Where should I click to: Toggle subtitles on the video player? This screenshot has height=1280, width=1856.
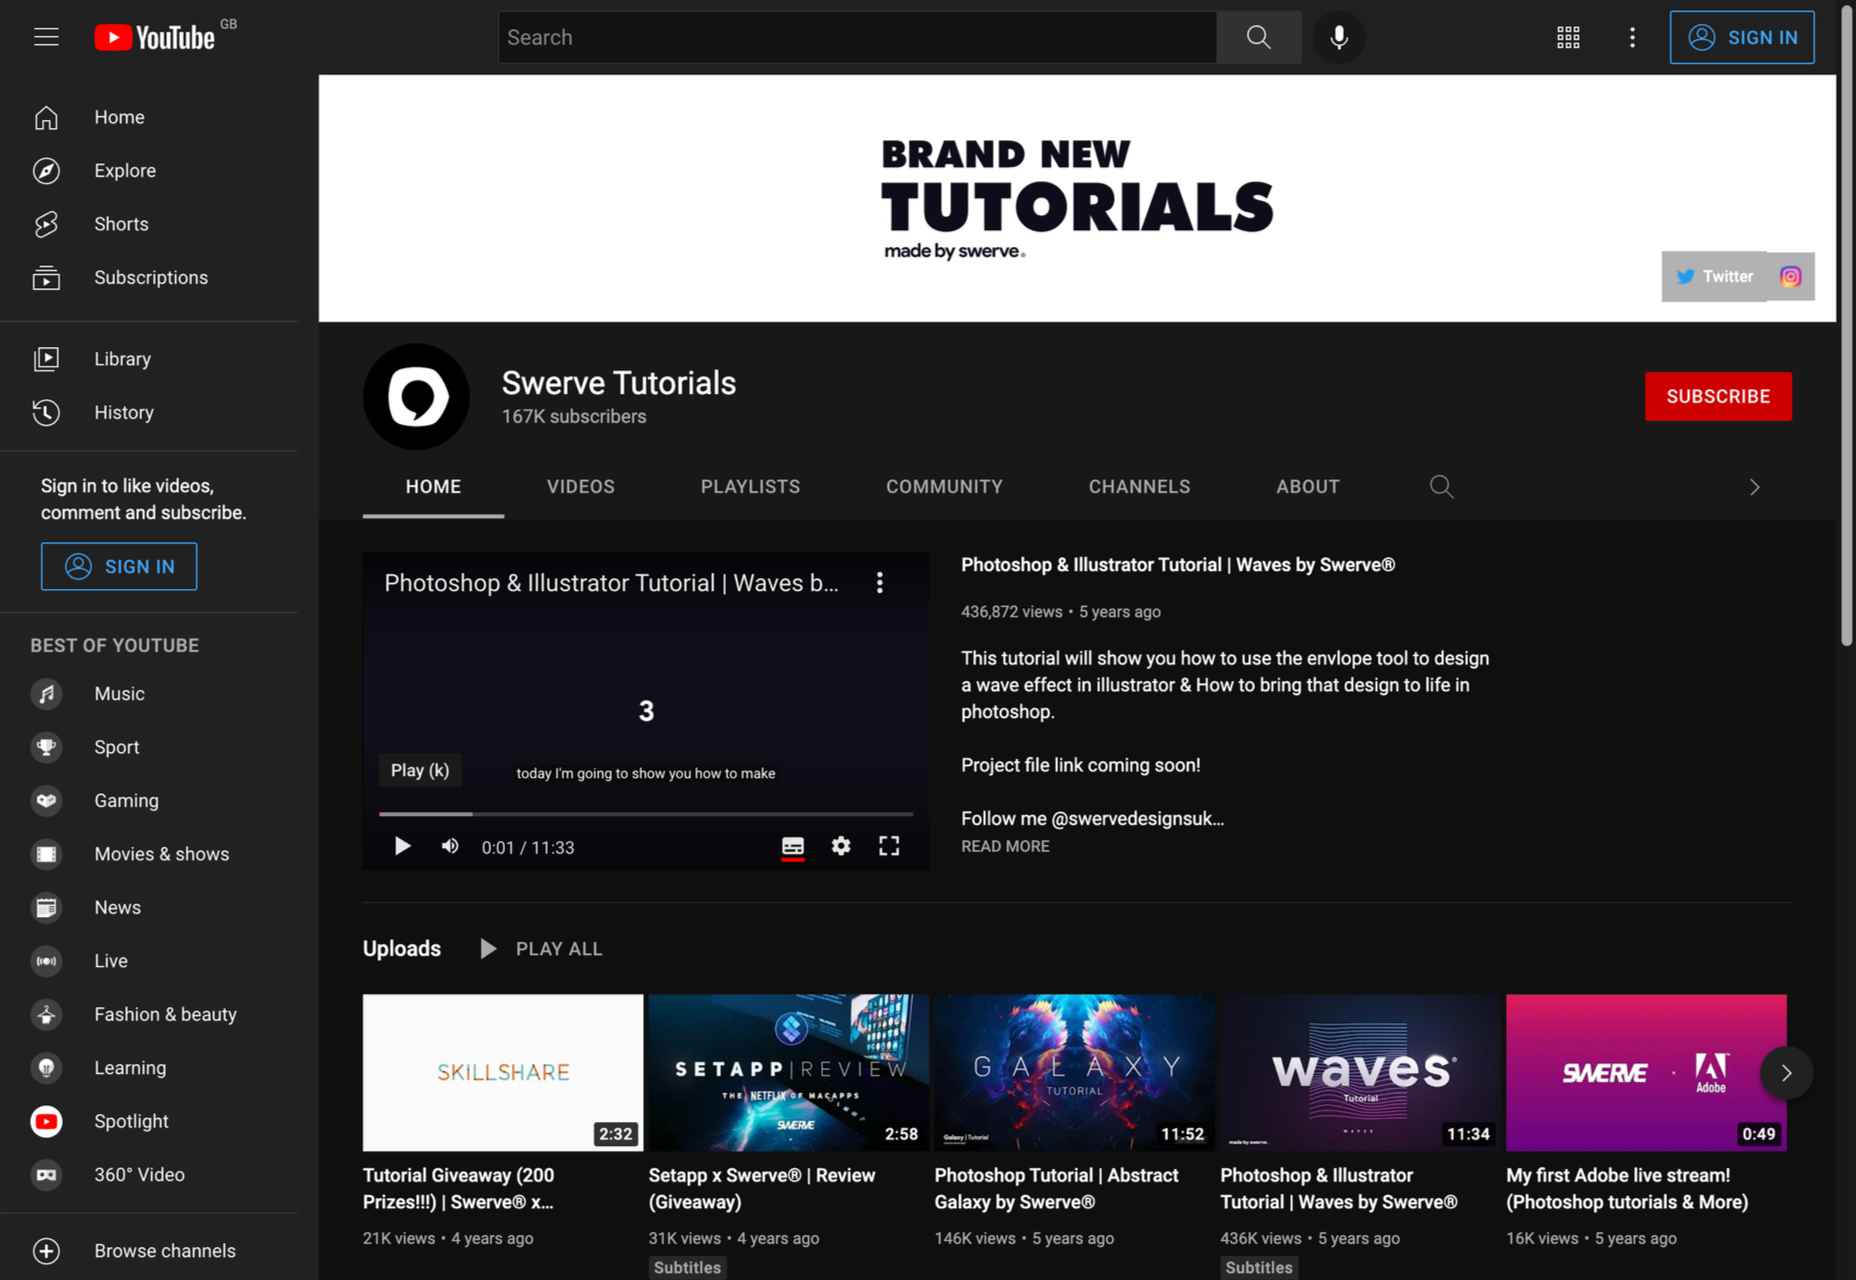pos(793,847)
